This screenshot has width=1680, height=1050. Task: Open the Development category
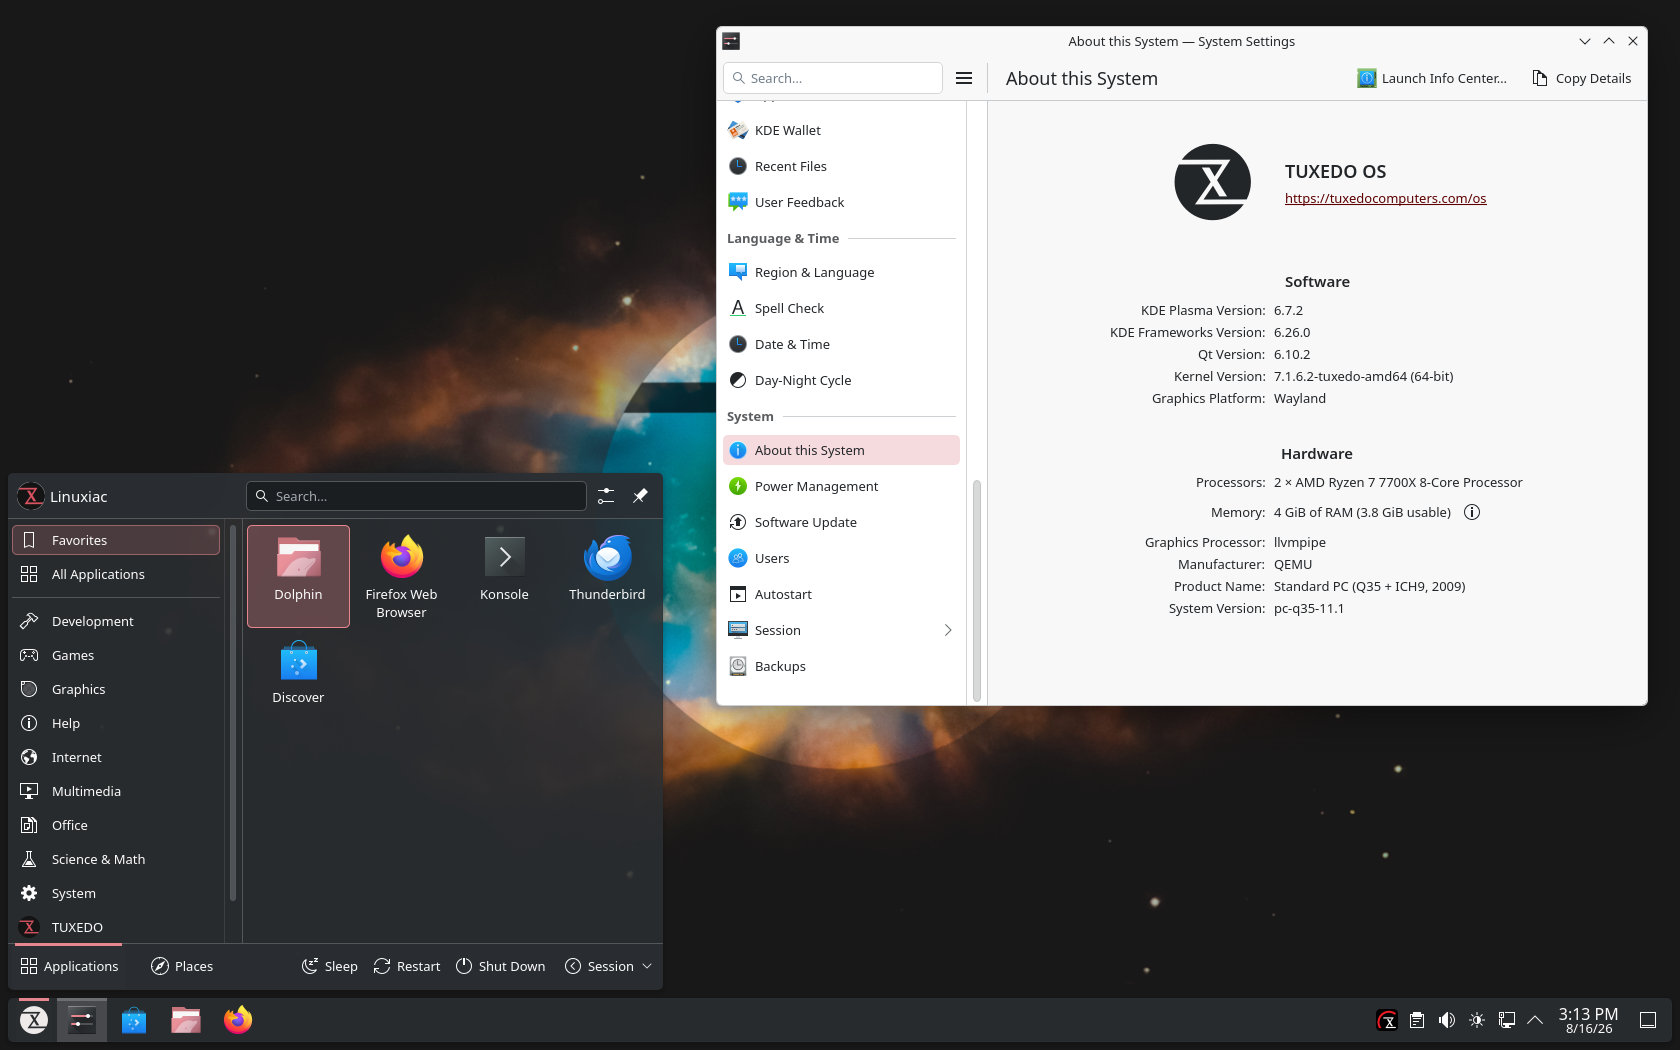[x=116, y=621]
